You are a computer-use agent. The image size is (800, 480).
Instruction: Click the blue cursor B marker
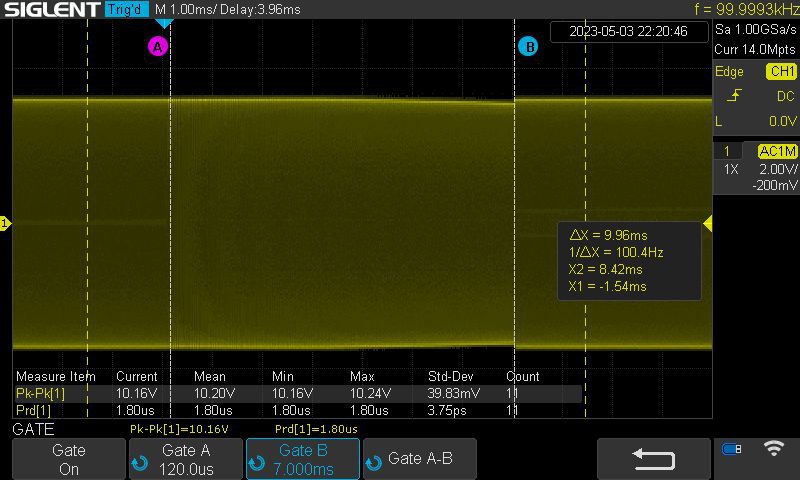point(528,47)
